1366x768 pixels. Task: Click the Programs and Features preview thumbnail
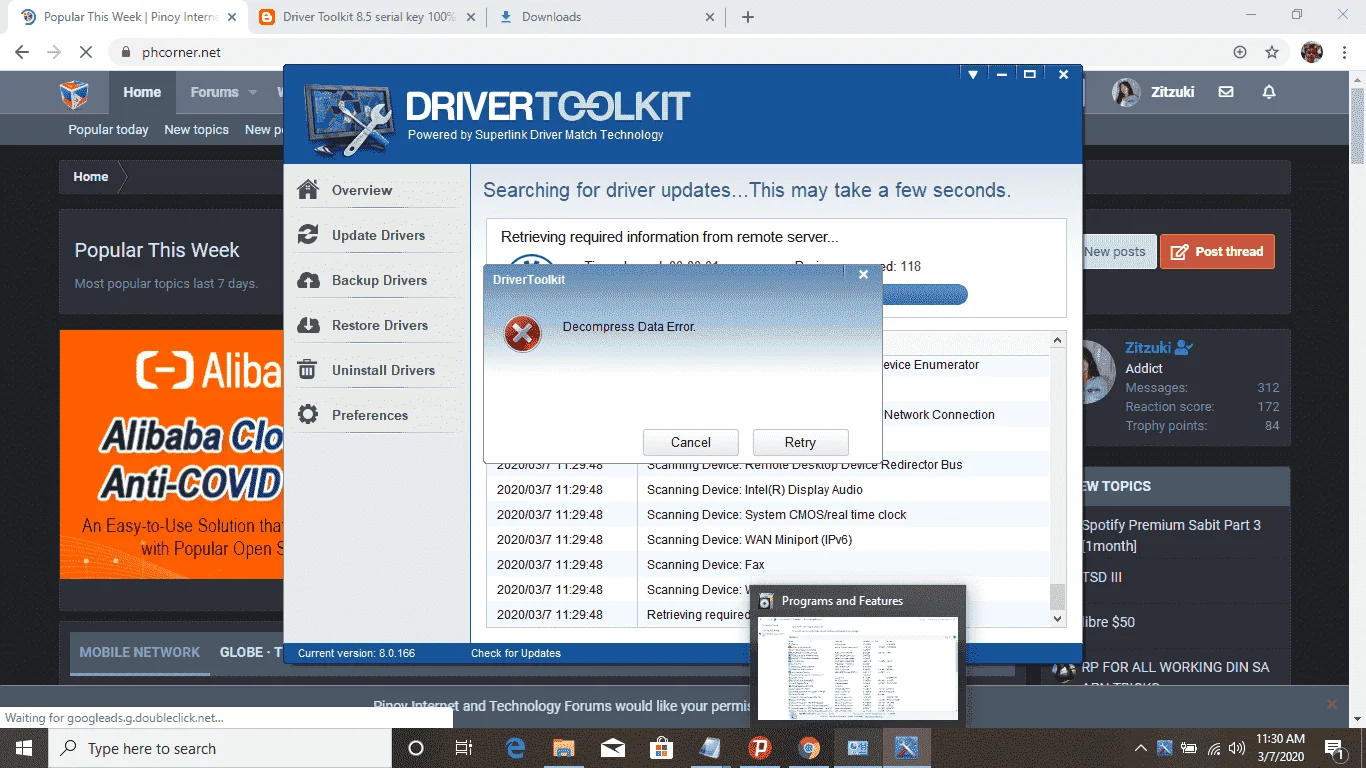click(x=858, y=667)
